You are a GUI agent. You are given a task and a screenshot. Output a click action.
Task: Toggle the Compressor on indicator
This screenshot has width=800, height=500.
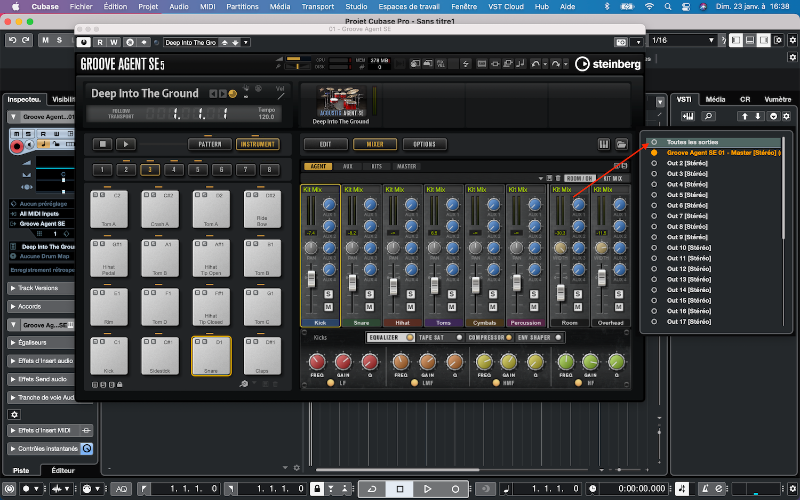pyautogui.click(x=509, y=338)
